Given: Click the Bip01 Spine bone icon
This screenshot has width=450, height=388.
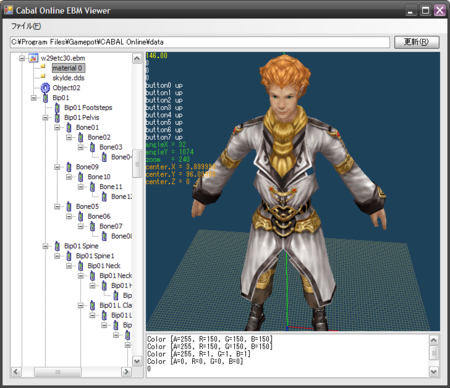Looking at the screenshot, I should point(57,246).
